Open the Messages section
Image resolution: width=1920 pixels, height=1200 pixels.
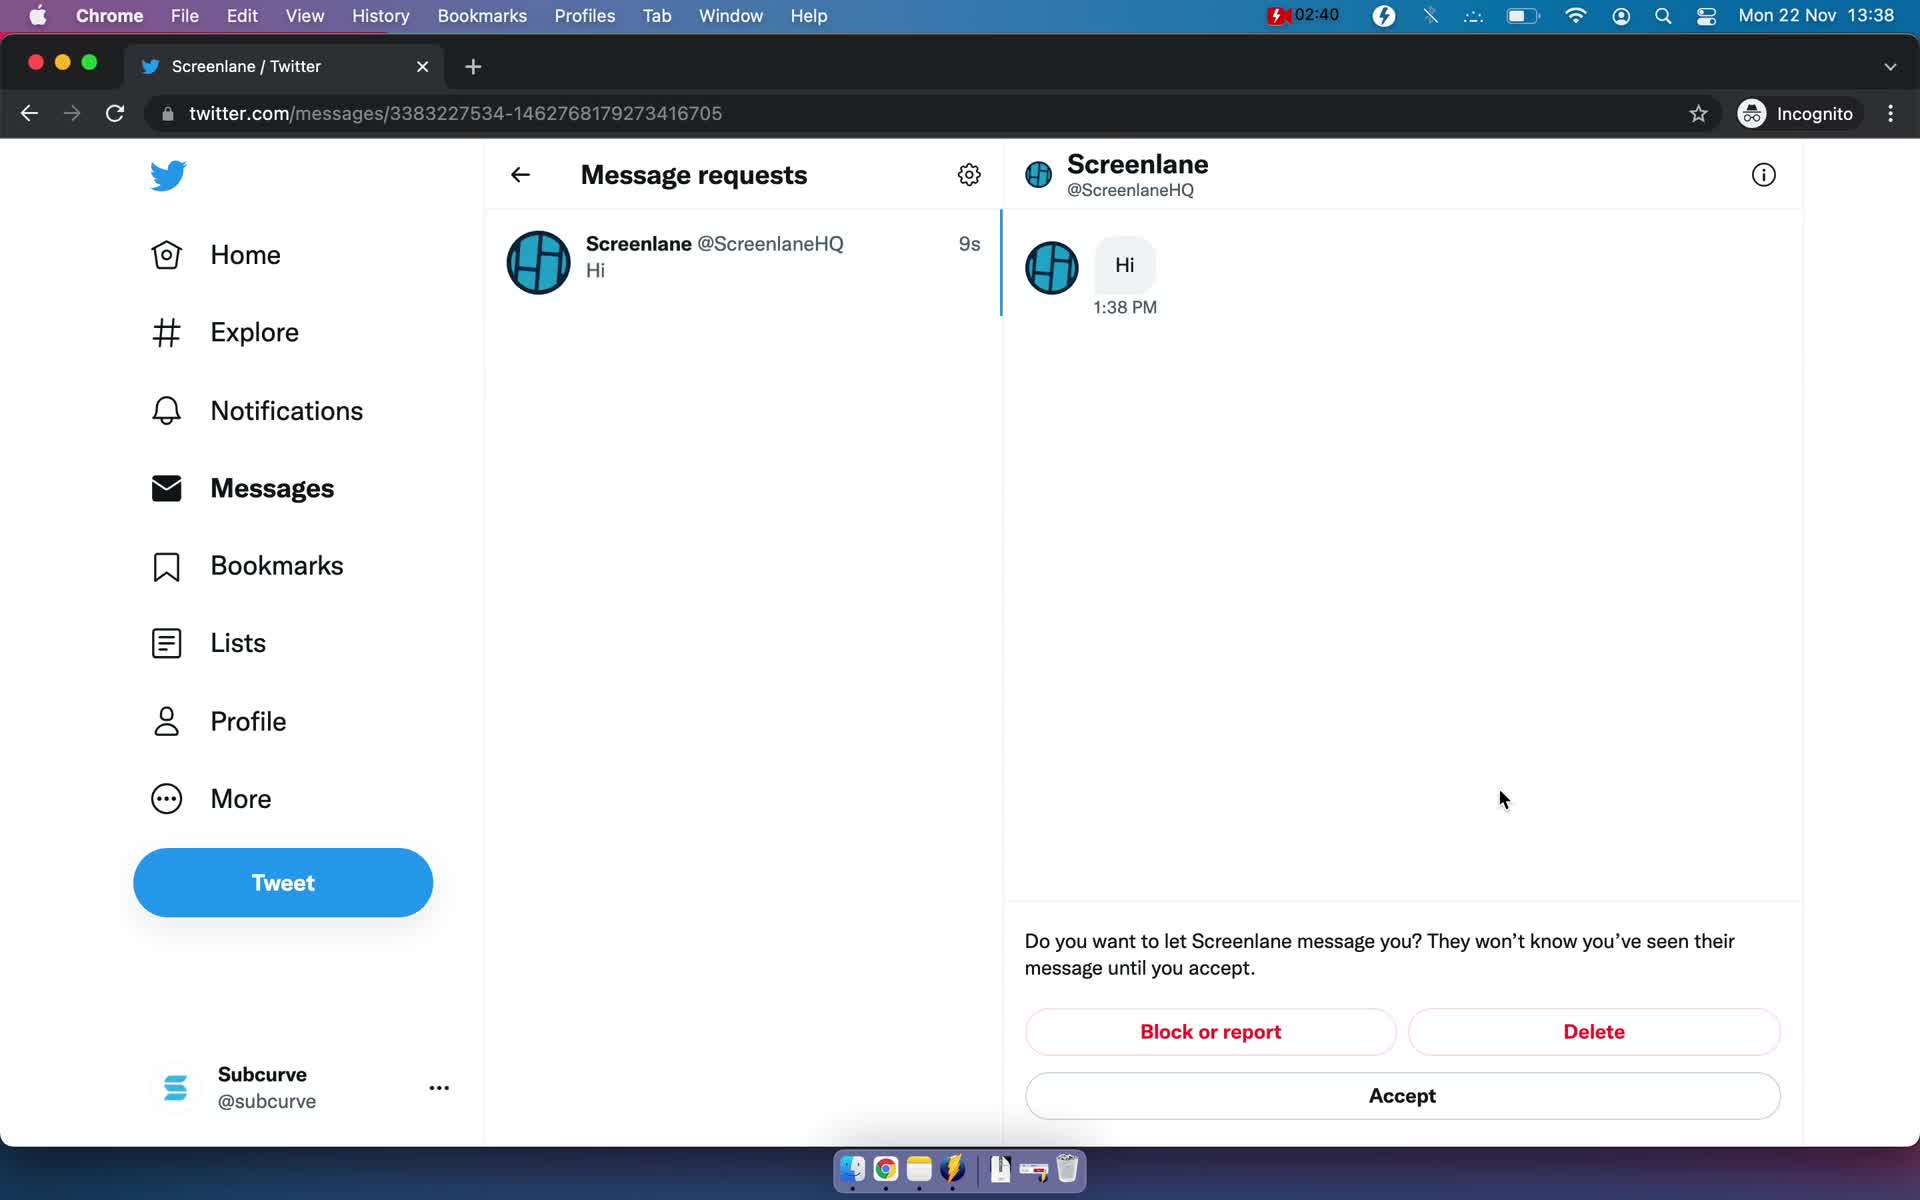point(271,487)
